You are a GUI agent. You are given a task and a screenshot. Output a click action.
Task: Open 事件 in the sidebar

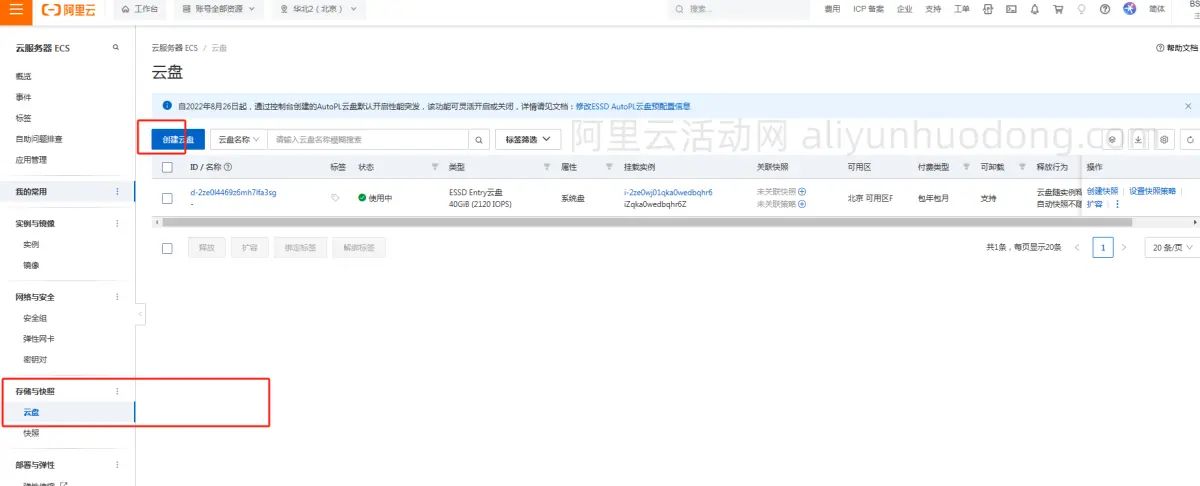click(x=24, y=97)
